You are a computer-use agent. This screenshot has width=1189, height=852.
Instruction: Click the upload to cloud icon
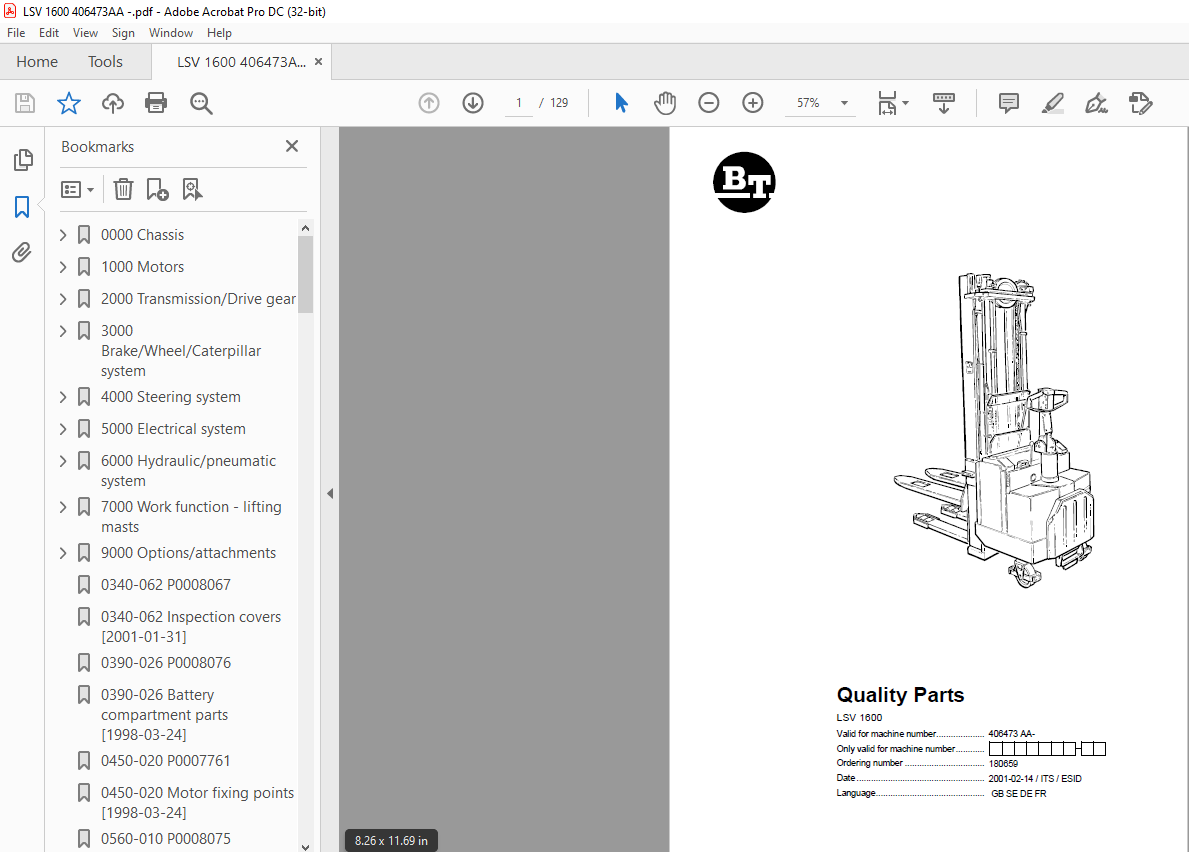tap(113, 103)
